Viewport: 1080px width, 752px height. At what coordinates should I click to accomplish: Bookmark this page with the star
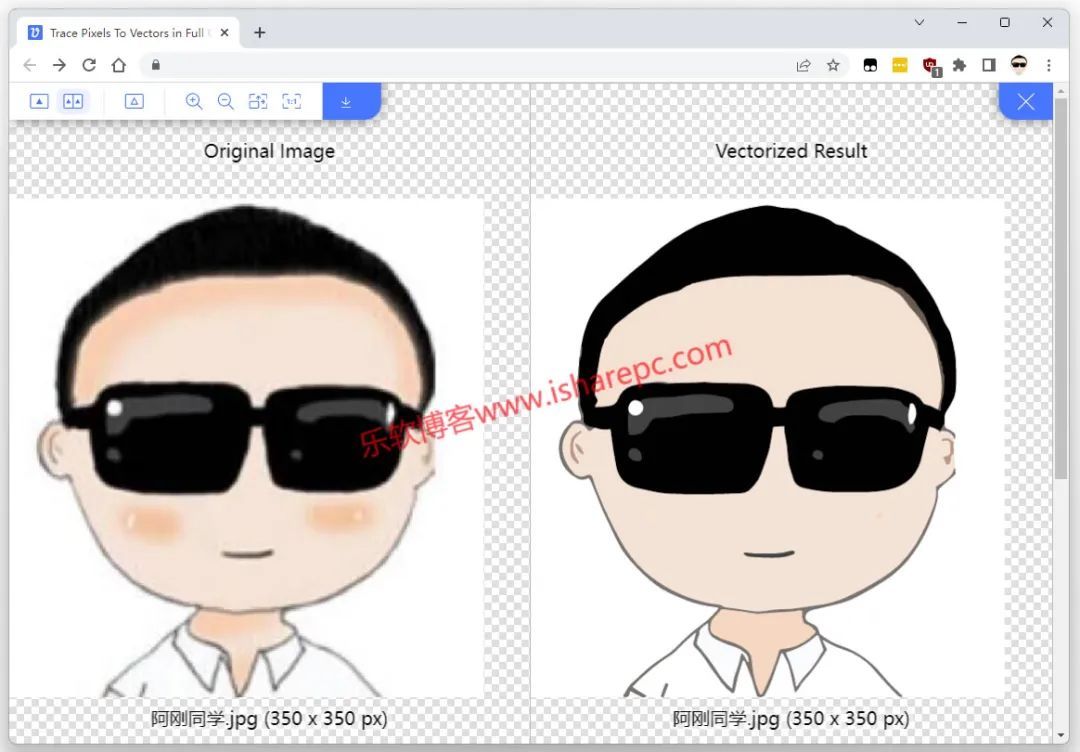point(833,65)
